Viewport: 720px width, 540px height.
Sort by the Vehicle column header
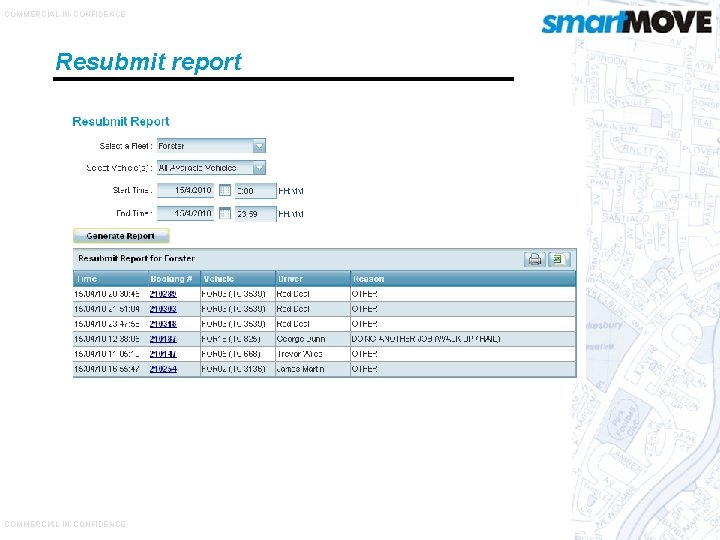tap(238, 279)
